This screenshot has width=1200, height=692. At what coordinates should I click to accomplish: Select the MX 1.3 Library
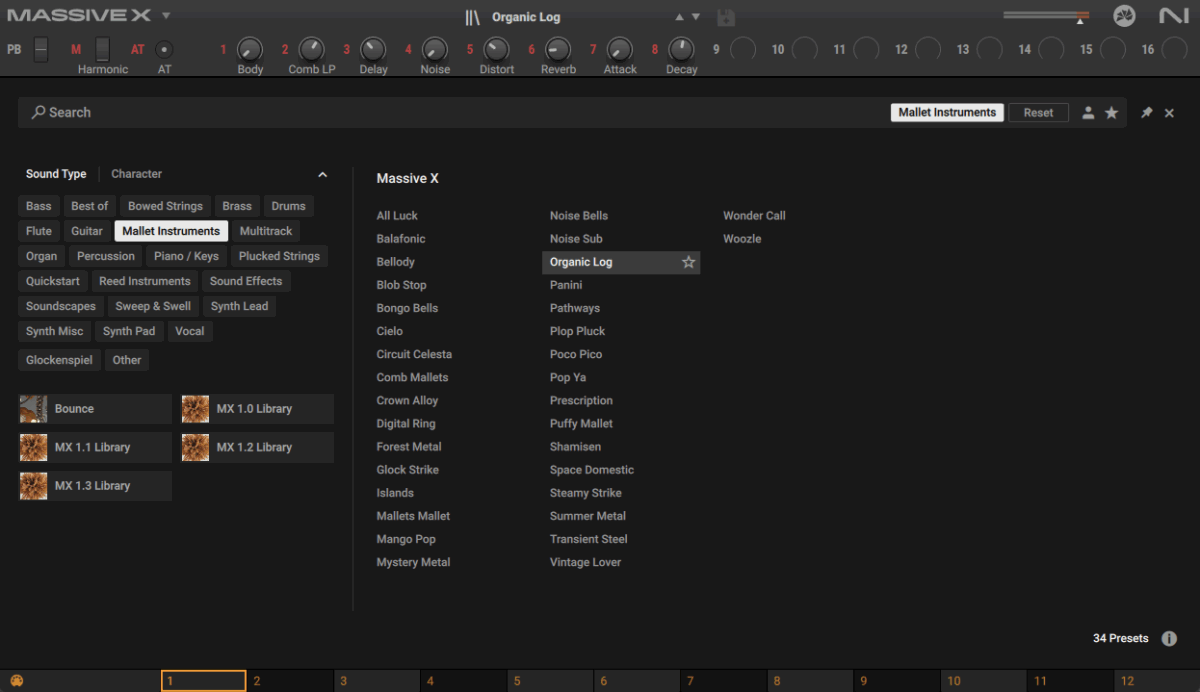click(x=95, y=486)
